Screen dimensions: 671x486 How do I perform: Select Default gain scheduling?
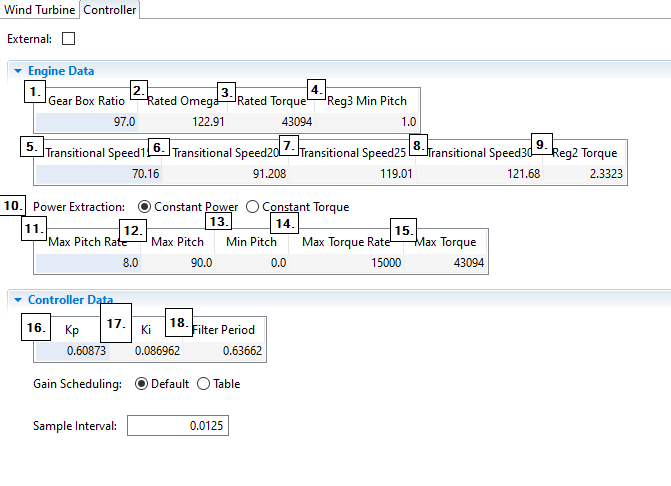[141, 384]
